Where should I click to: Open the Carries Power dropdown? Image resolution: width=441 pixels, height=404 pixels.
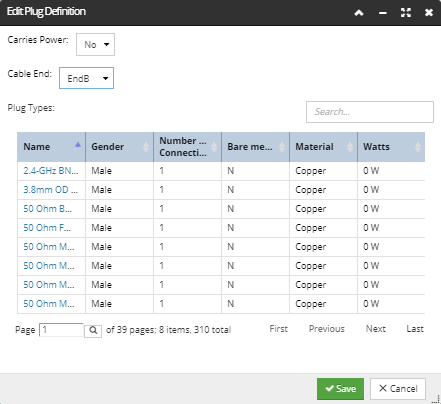95,44
